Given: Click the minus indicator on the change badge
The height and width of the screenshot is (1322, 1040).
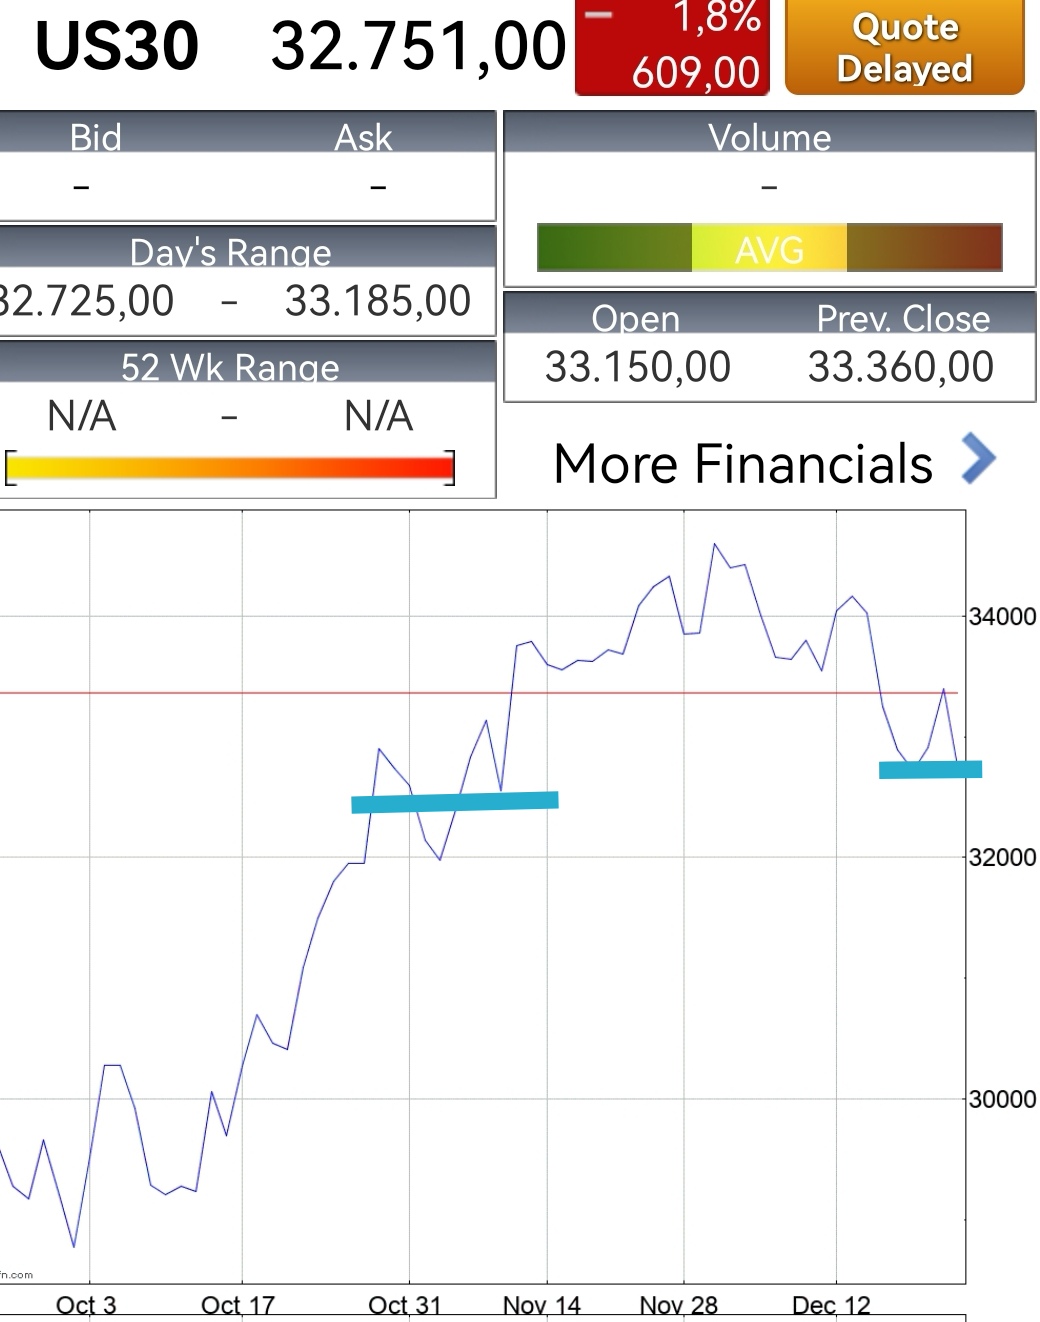Looking at the screenshot, I should pos(598,15).
